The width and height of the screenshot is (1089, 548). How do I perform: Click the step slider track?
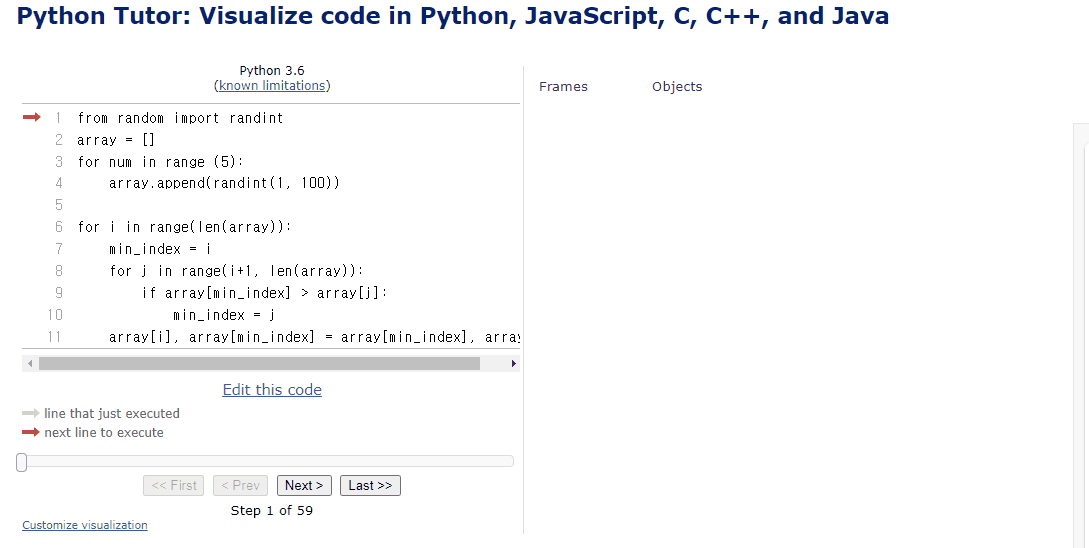[267, 461]
